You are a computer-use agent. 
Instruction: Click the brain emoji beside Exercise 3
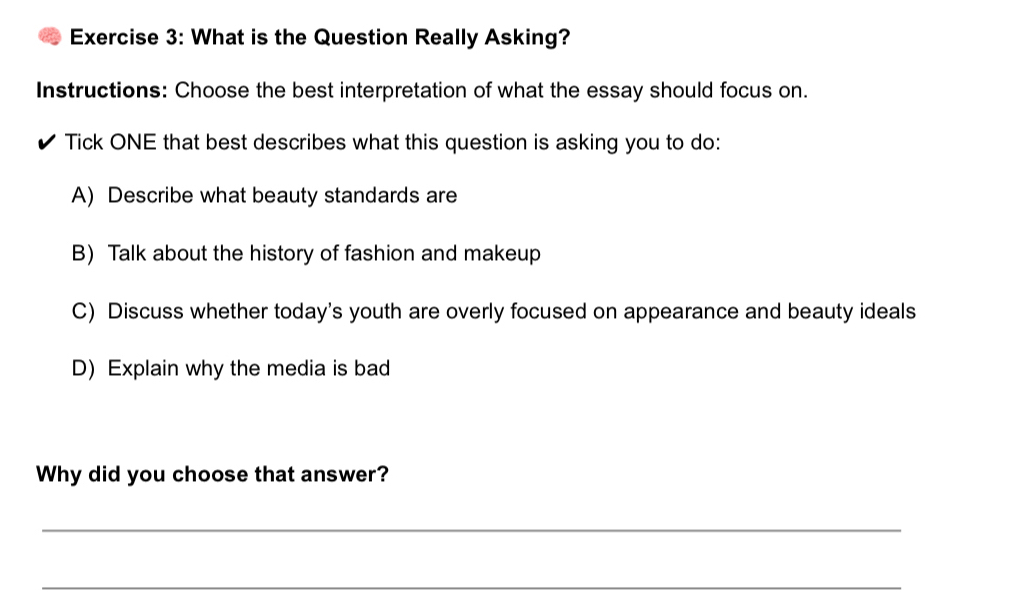[50, 38]
